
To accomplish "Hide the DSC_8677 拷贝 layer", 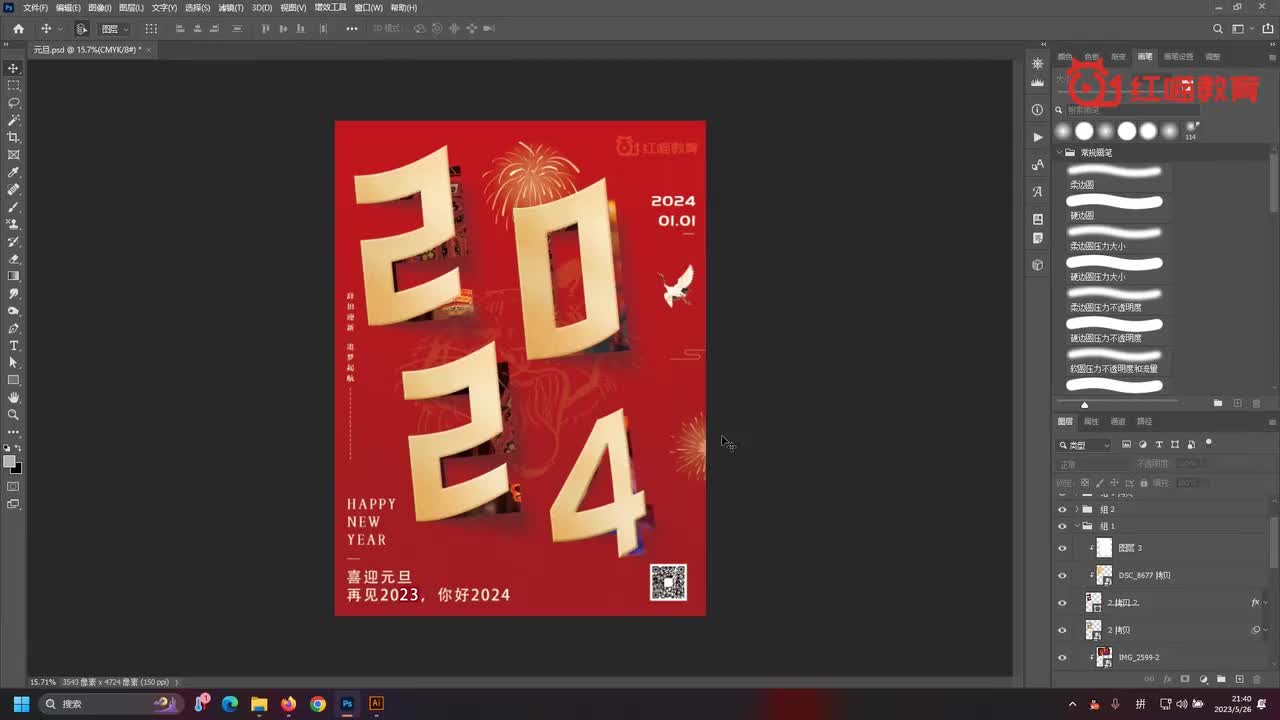I will pyautogui.click(x=1062, y=575).
